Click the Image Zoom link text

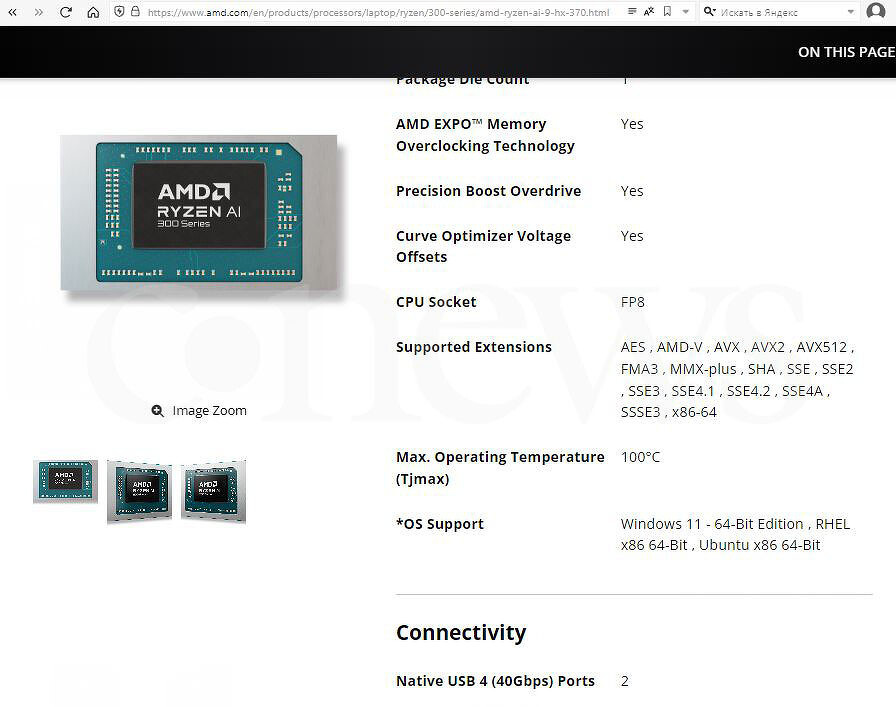pos(209,410)
